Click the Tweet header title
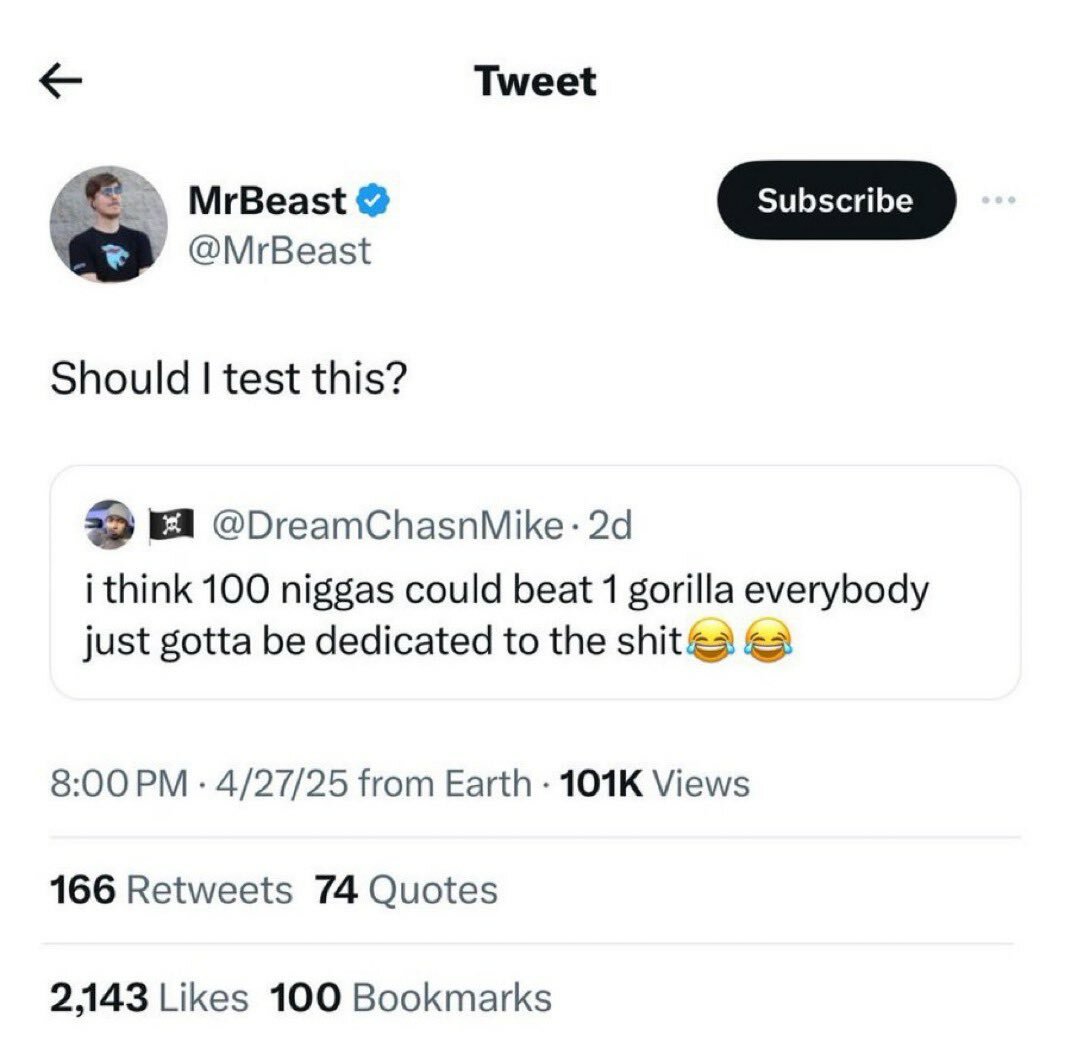The image size is (1070, 1042). coord(536,81)
